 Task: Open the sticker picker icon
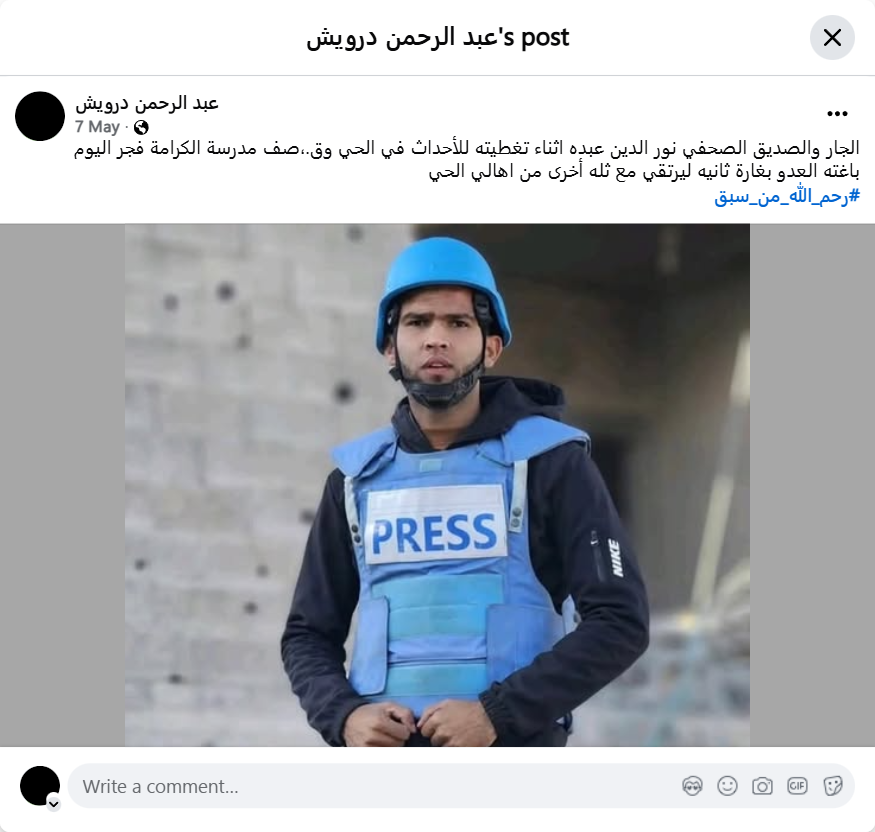832,786
